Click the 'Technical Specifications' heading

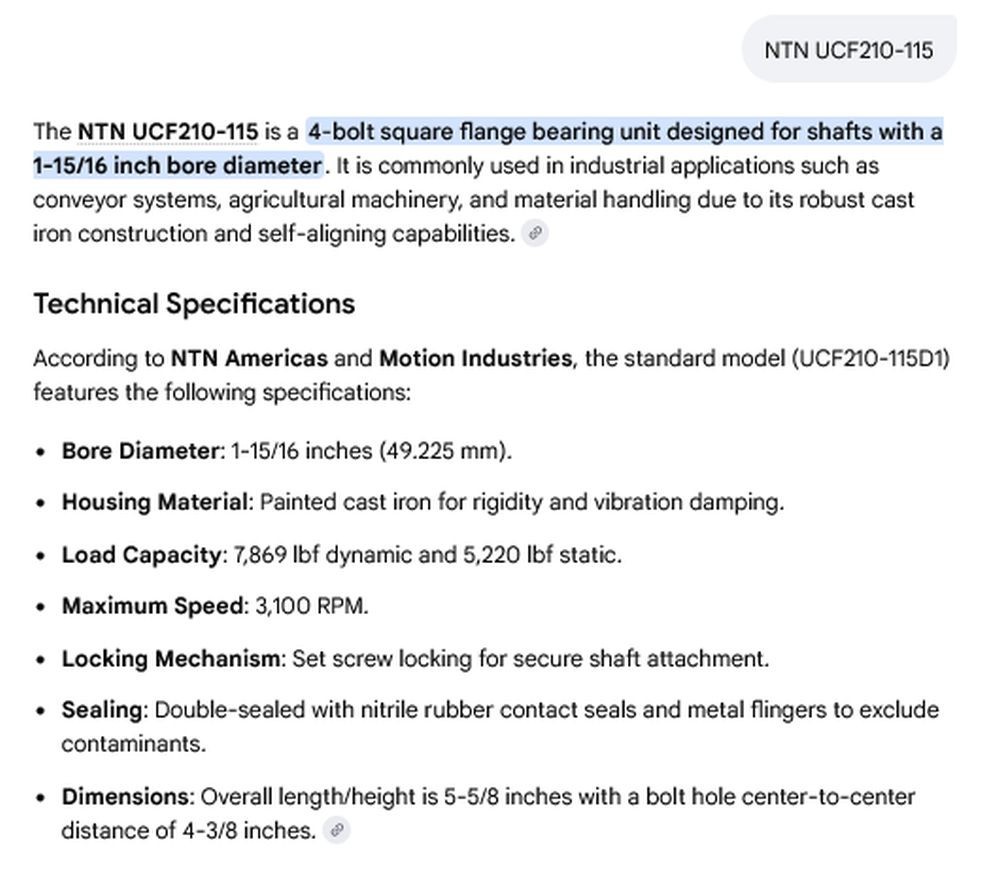pos(194,304)
